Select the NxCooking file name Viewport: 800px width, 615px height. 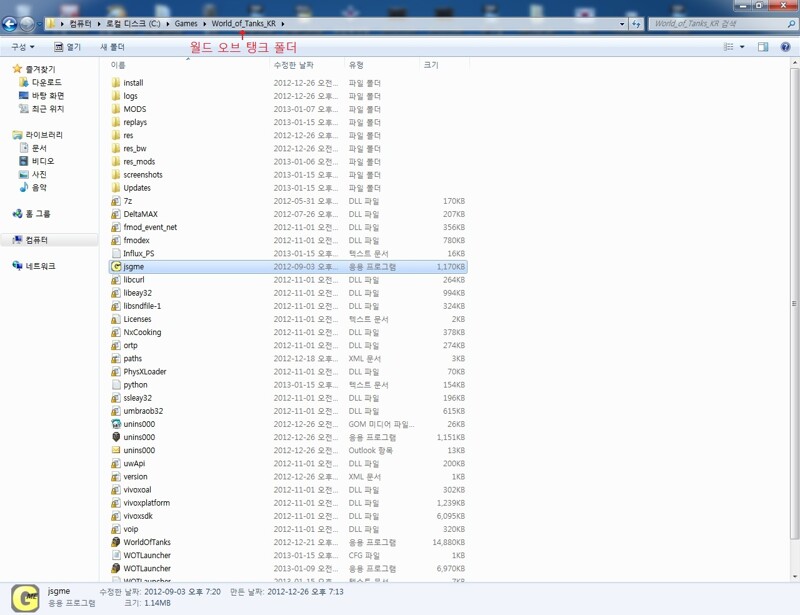coord(142,332)
